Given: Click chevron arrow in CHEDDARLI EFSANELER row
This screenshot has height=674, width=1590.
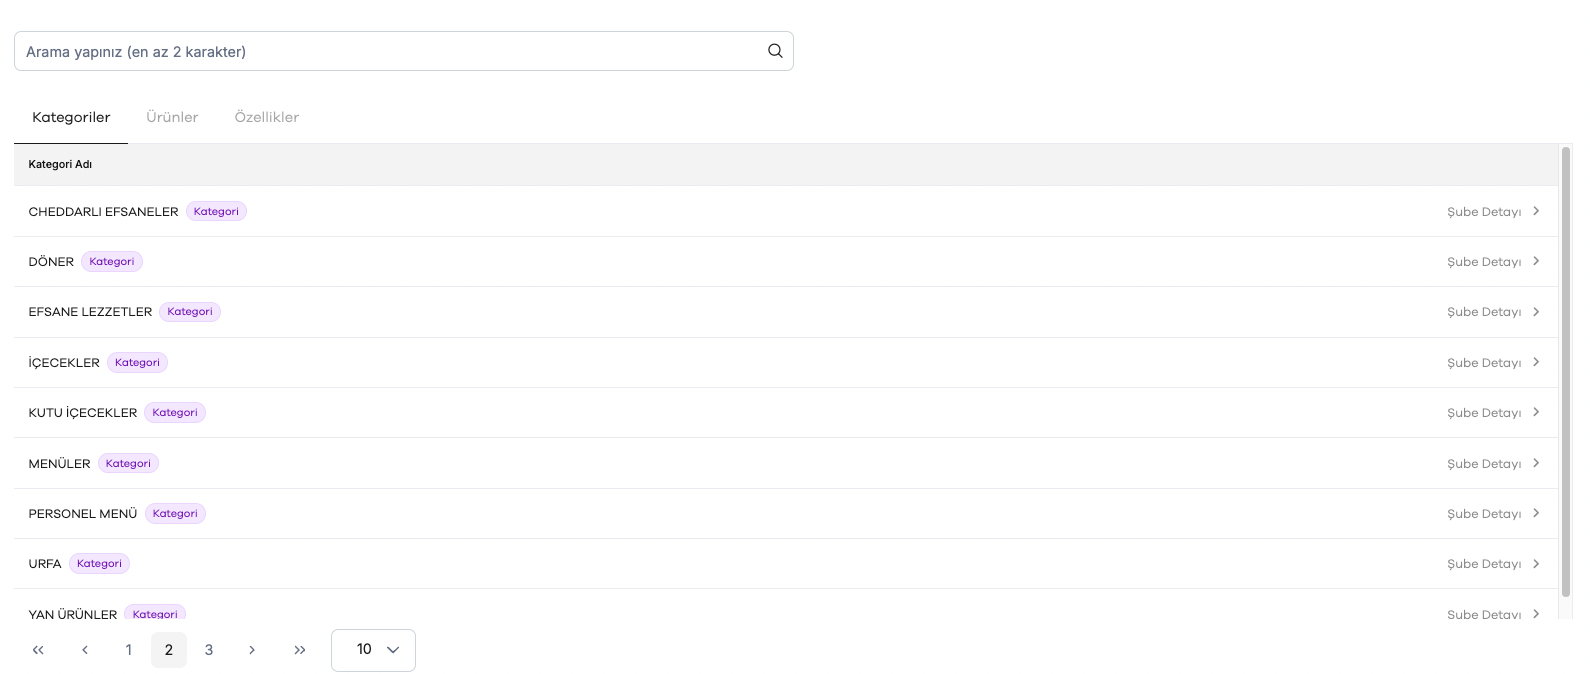Looking at the screenshot, I should pyautogui.click(x=1536, y=211).
